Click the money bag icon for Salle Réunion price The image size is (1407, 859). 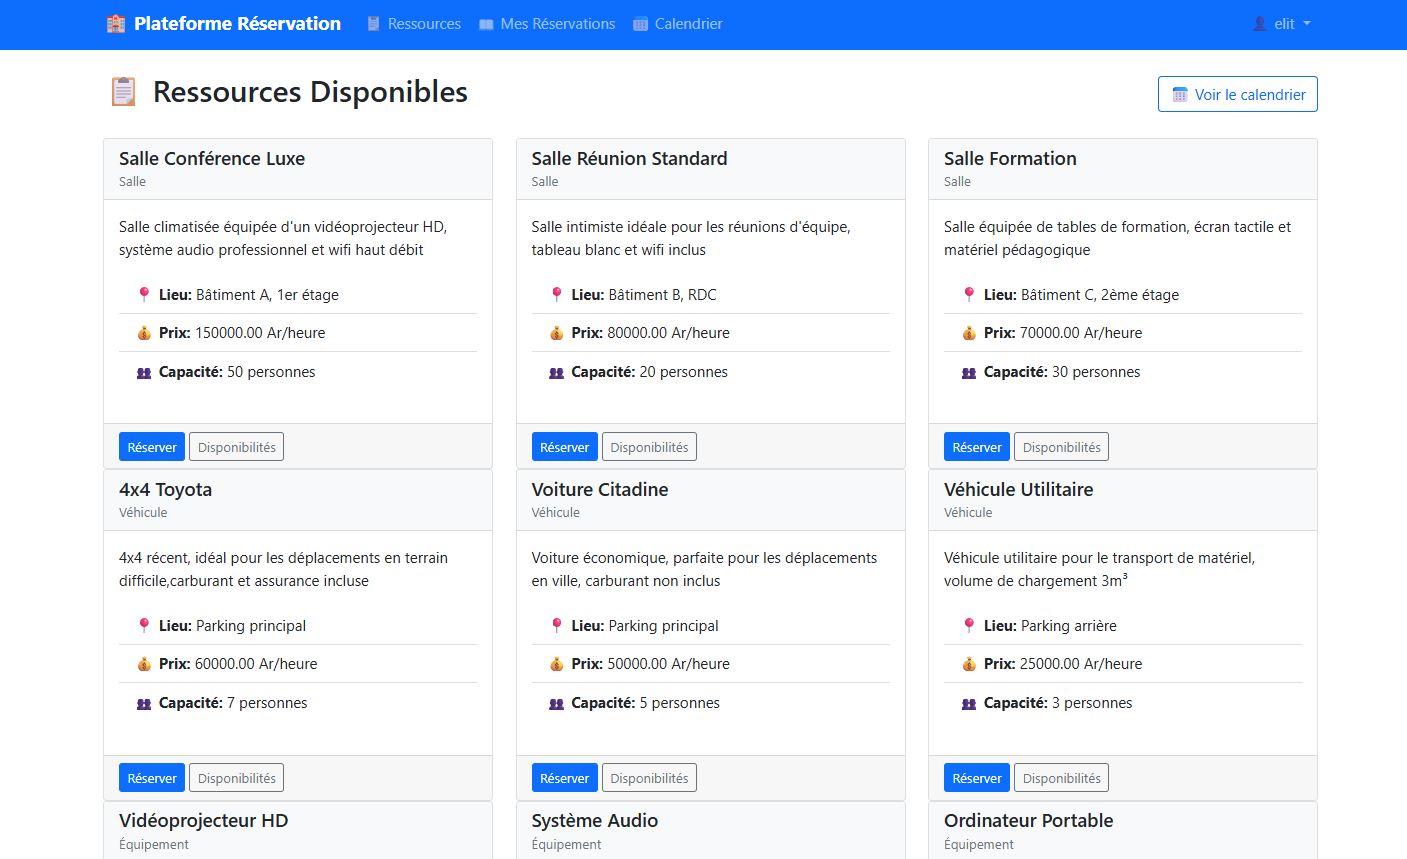click(x=557, y=333)
